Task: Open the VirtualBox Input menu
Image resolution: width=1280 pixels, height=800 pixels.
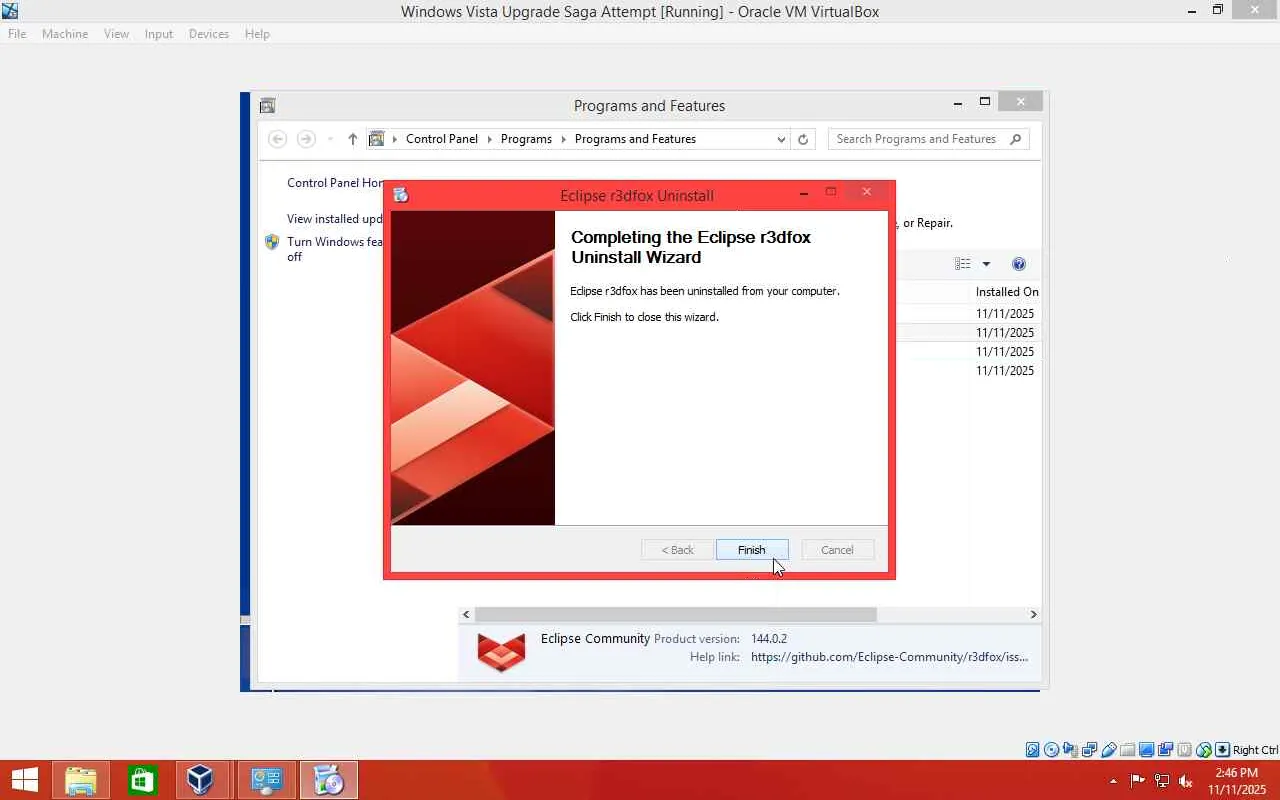Action: click(x=158, y=34)
